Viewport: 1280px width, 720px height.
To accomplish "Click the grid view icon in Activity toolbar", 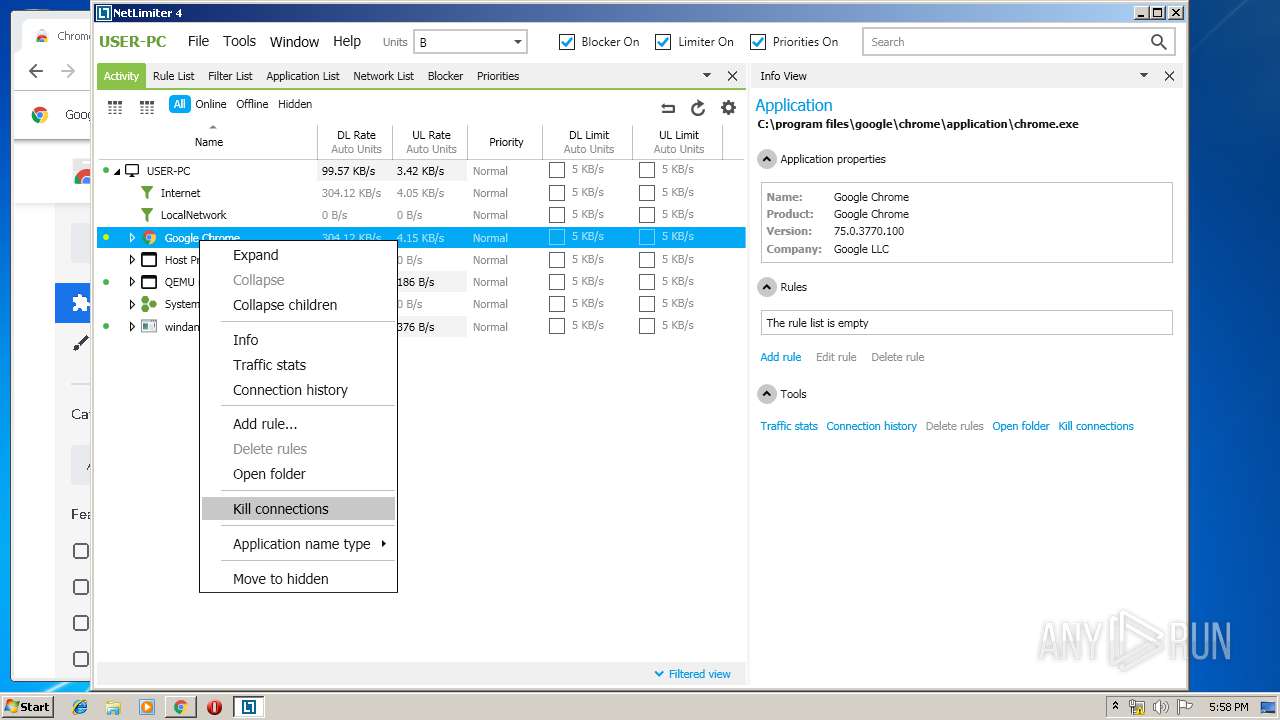I will [x=115, y=107].
